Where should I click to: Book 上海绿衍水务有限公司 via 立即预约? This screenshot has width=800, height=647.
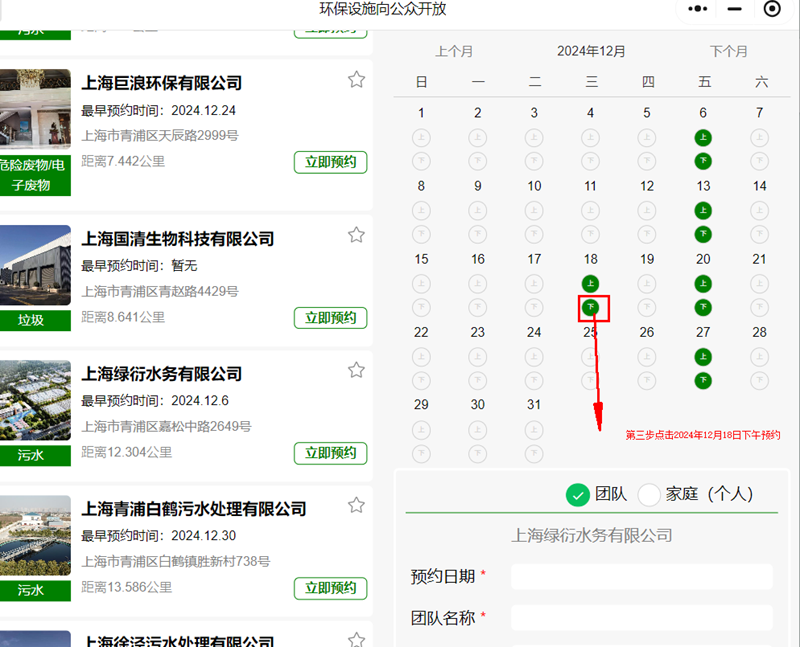(331, 453)
